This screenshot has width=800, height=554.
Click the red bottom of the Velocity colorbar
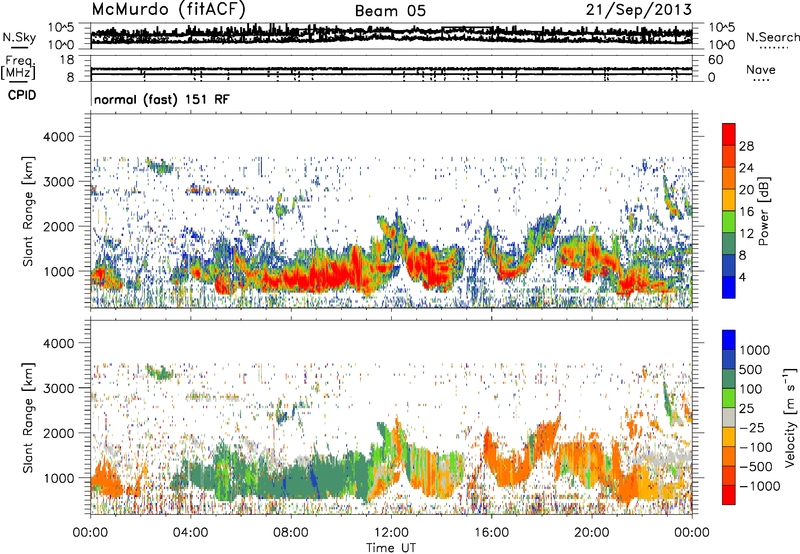729,495
